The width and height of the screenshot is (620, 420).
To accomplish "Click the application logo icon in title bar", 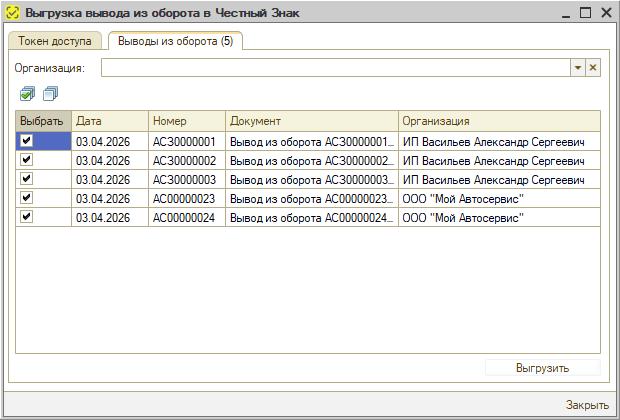I will [12, 13].
